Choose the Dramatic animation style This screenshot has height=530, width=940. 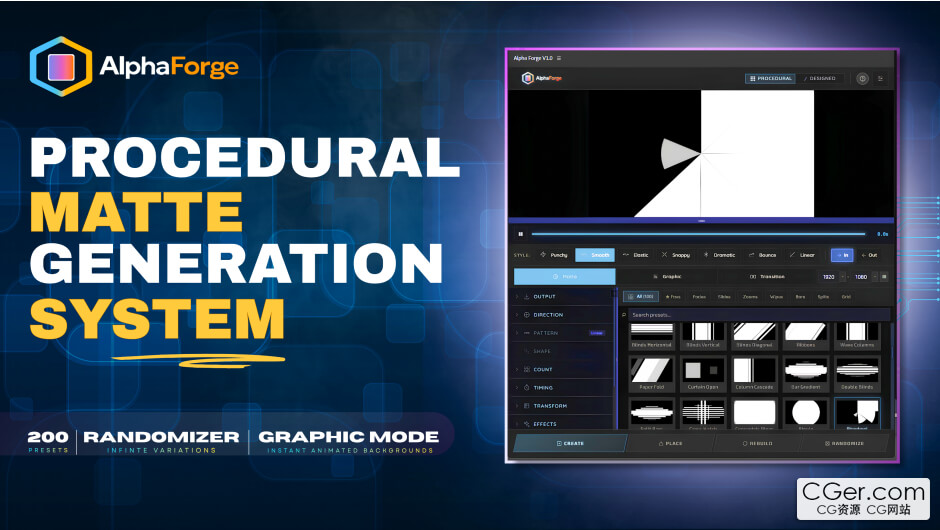tap(719, 255)
